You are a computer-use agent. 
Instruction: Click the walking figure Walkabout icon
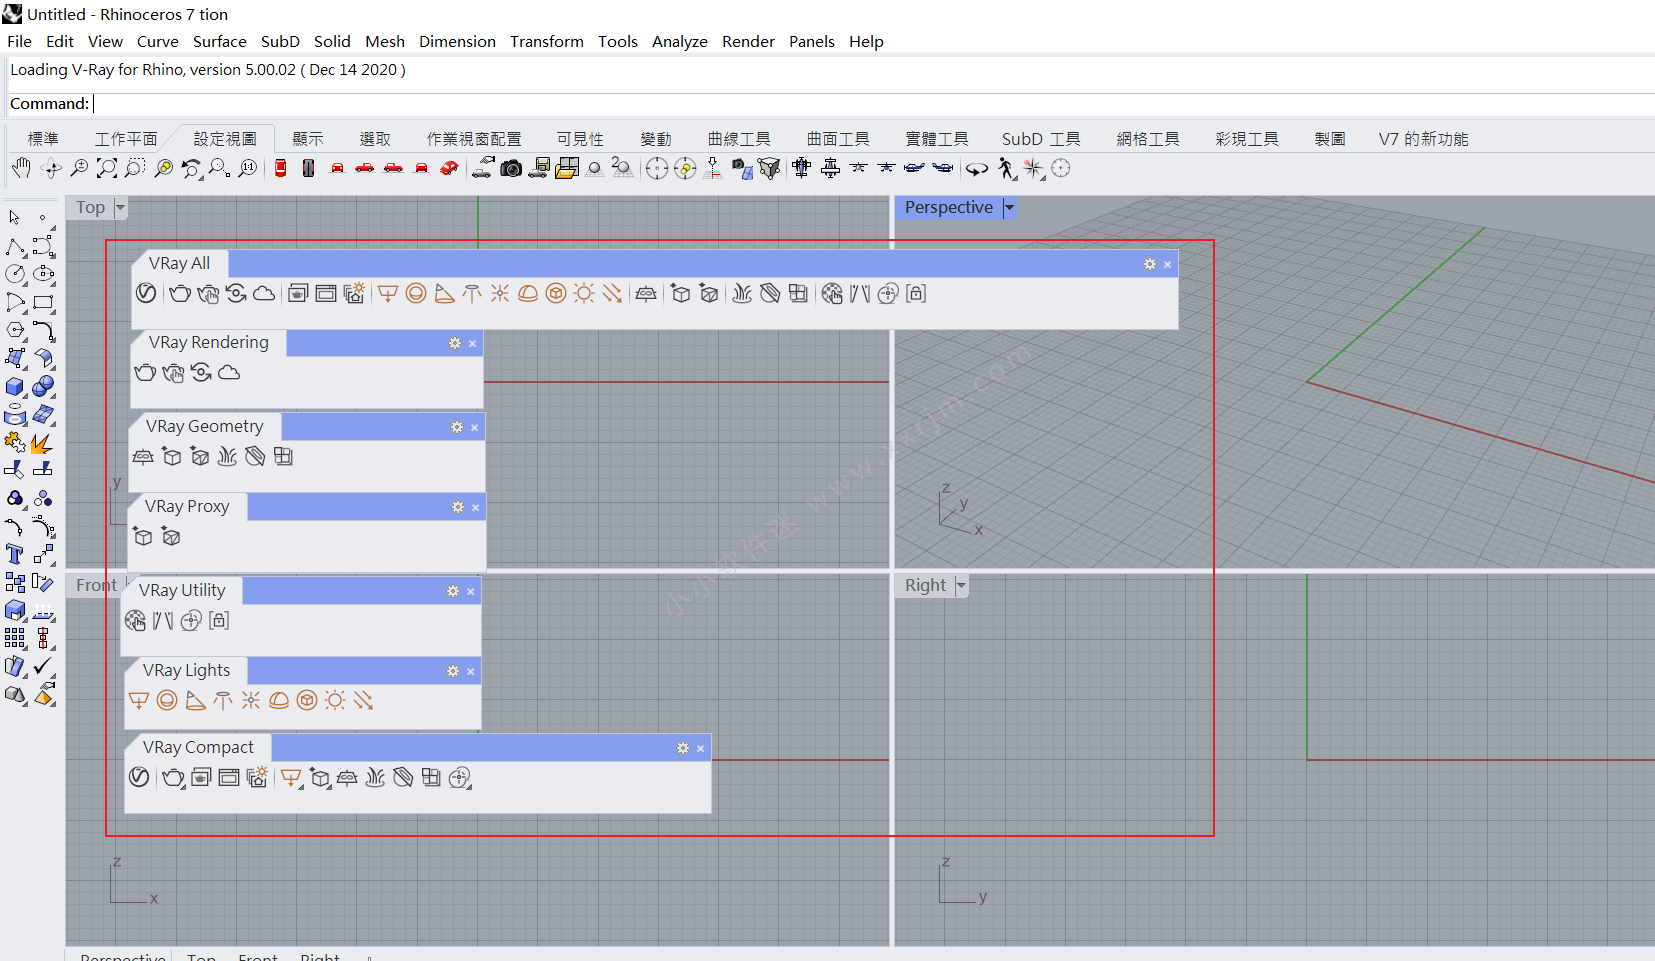(1007, 168)
